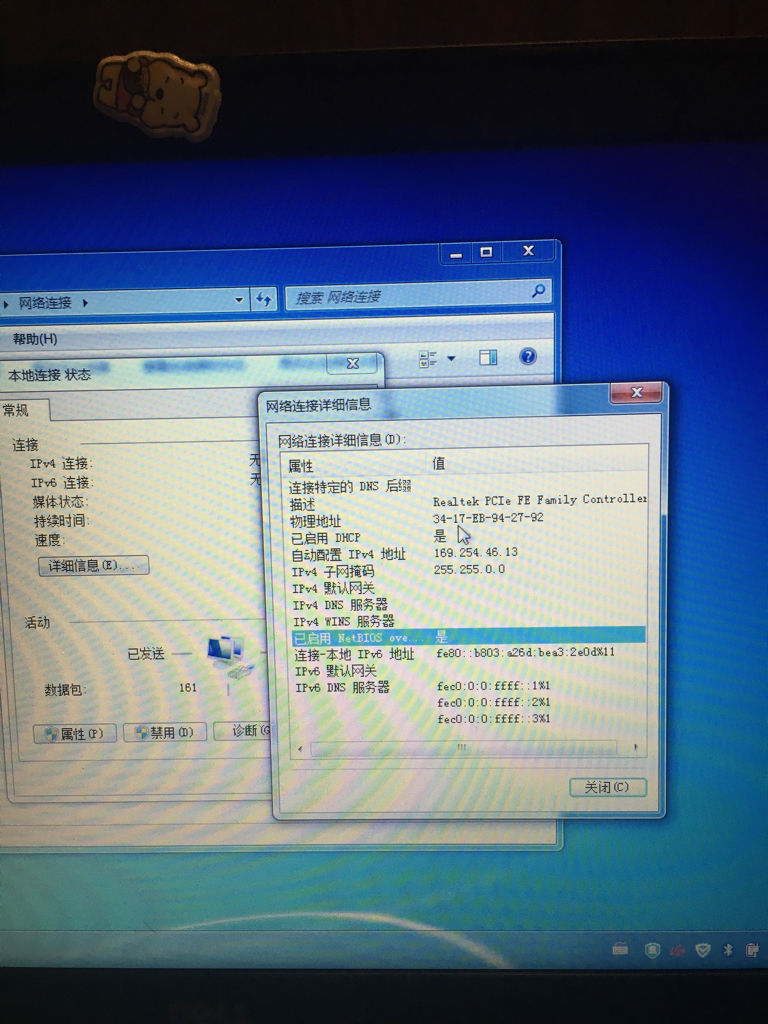Click the red tray icon
This screenshot has width=768, height=1024.
(x=677, y=951)
